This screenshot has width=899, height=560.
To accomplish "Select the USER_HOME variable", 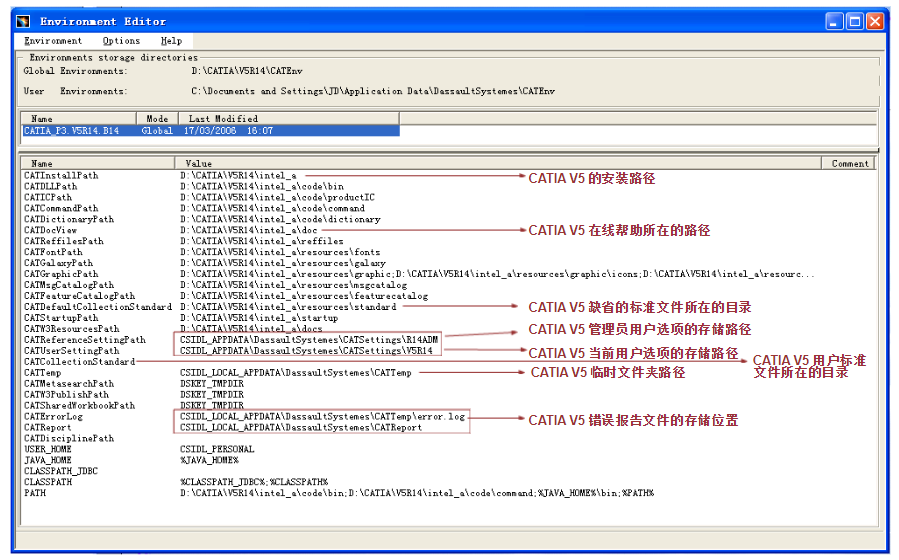I will click(48, 449).
